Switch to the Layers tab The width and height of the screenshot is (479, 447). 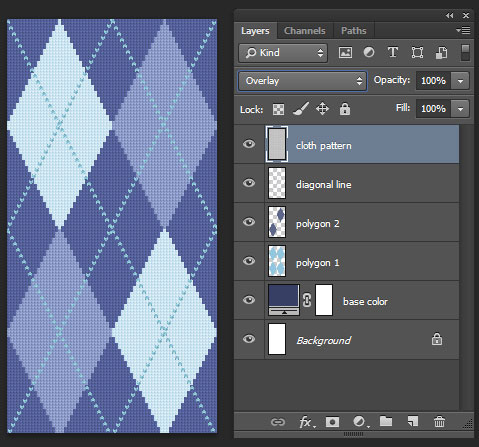255,31
